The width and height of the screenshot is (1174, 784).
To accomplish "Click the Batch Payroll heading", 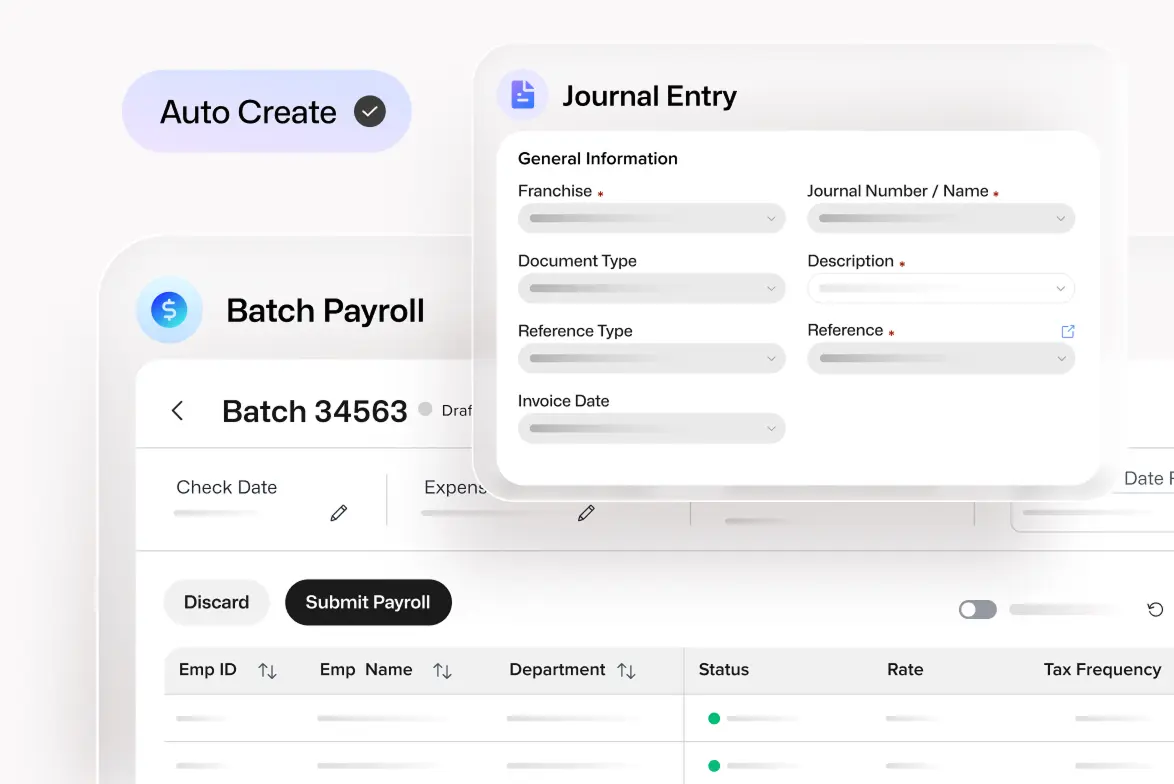I will pos(325,311).
